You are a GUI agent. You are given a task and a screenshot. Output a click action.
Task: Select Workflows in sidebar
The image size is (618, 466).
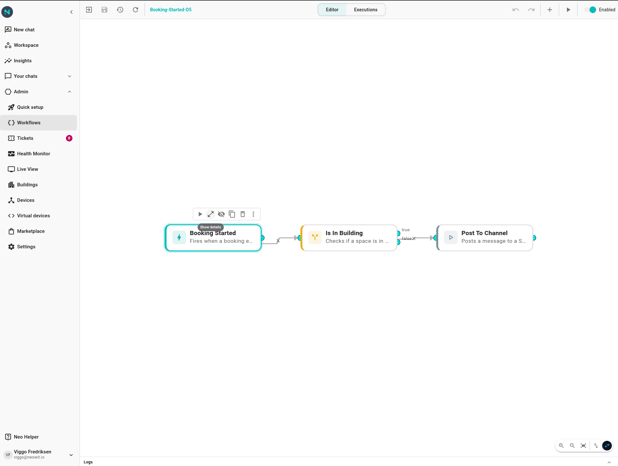coord(39,123)
